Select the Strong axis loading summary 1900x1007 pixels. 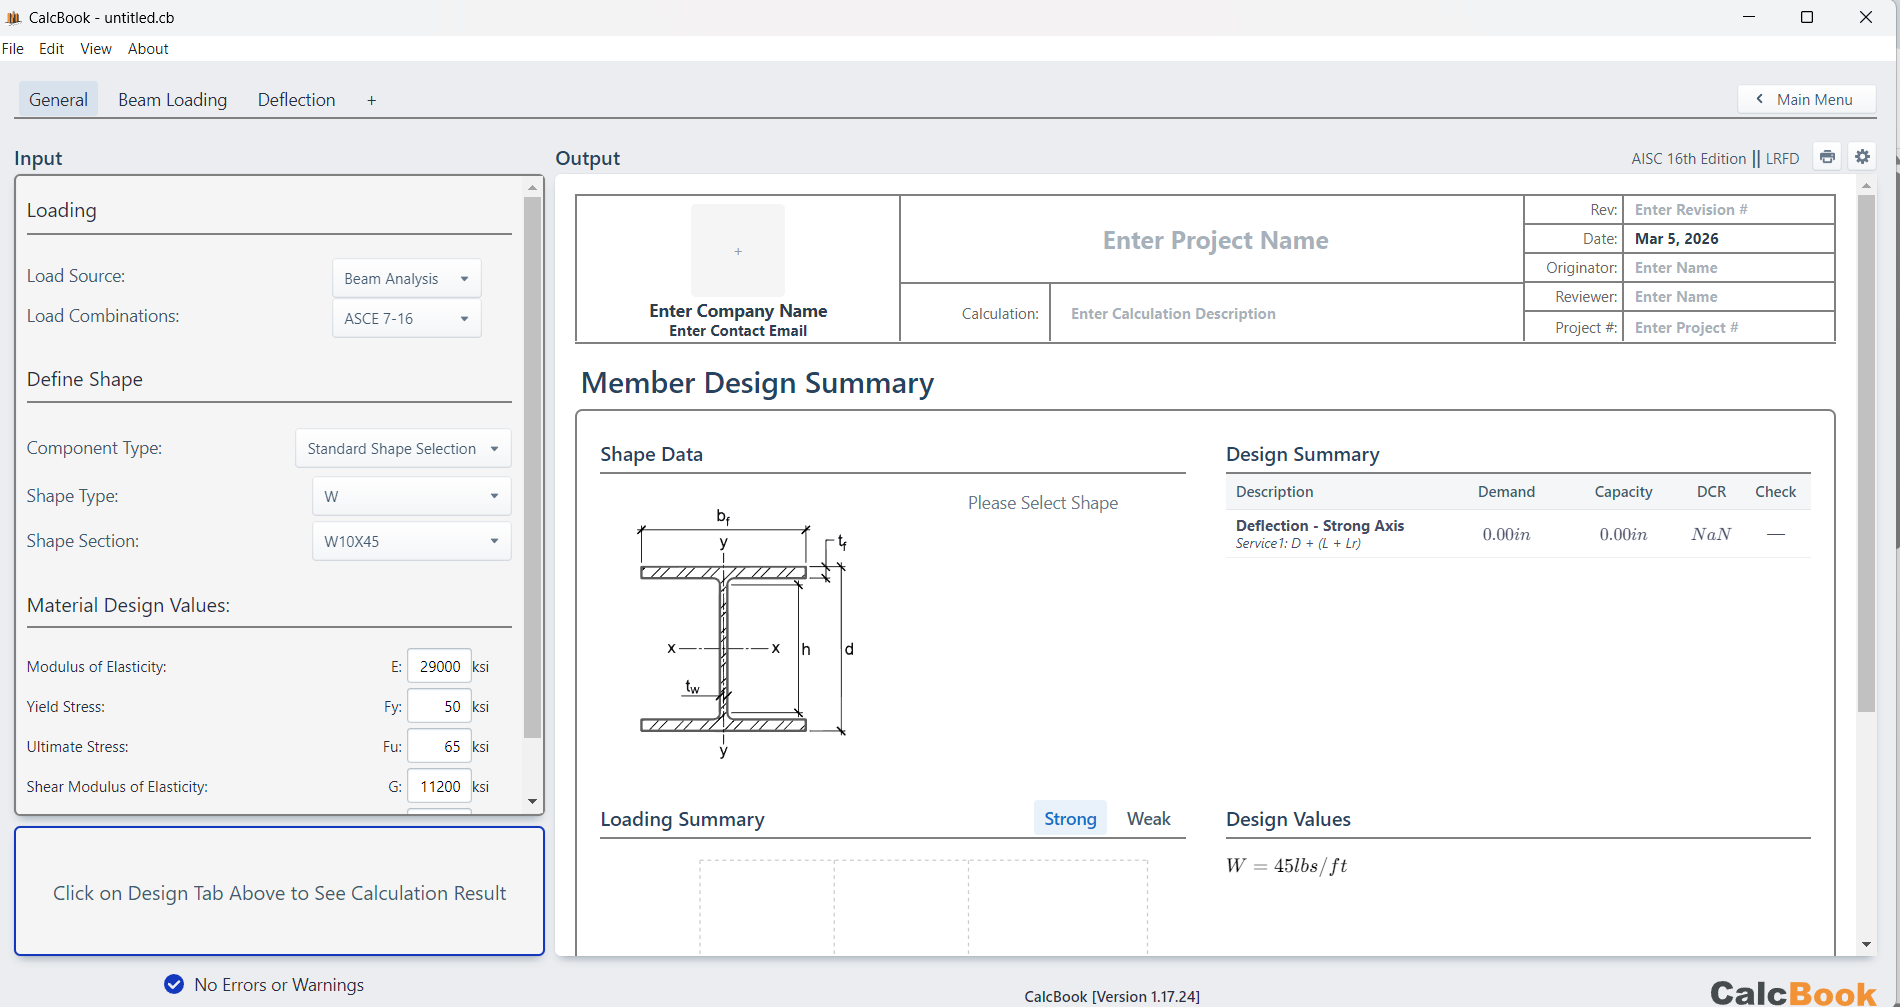click(x=1070, y=818)
